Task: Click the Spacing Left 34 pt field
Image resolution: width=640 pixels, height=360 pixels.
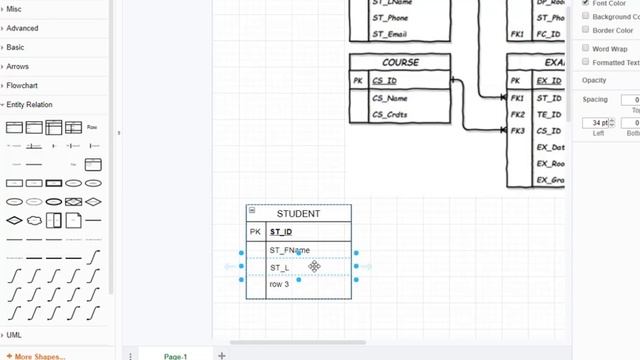Action: [x=596, y=123]
